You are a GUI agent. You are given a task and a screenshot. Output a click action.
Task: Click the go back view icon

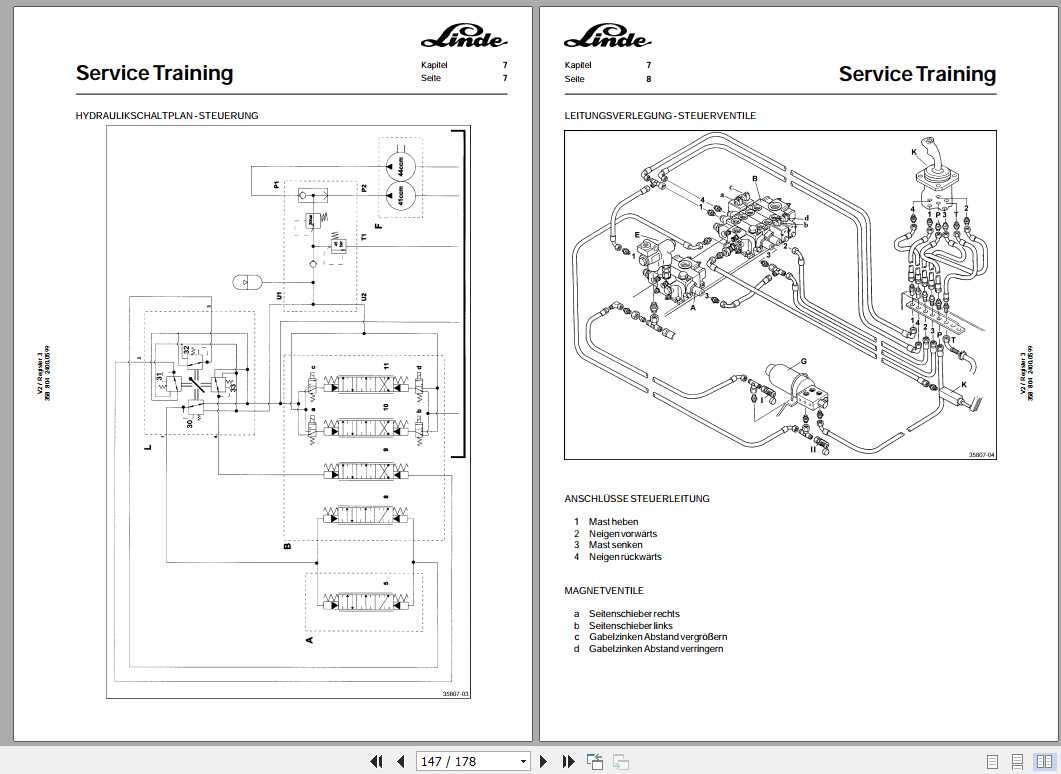coord(595,762)
